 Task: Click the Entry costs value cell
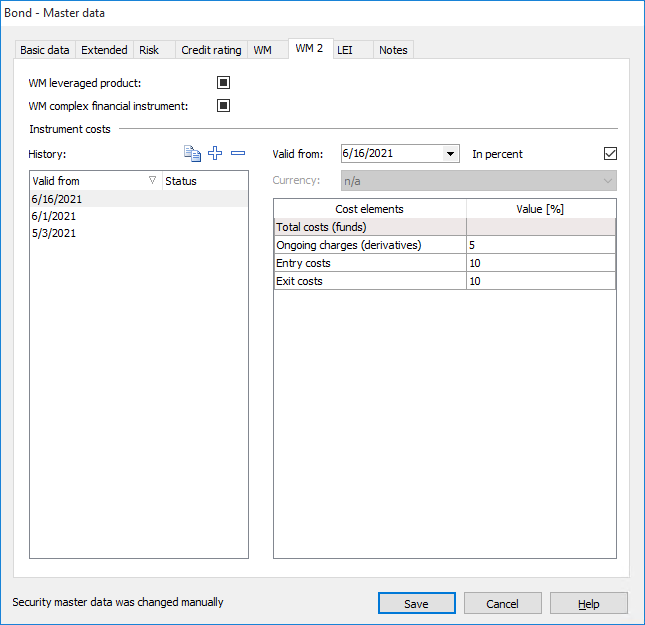point(540,263)
